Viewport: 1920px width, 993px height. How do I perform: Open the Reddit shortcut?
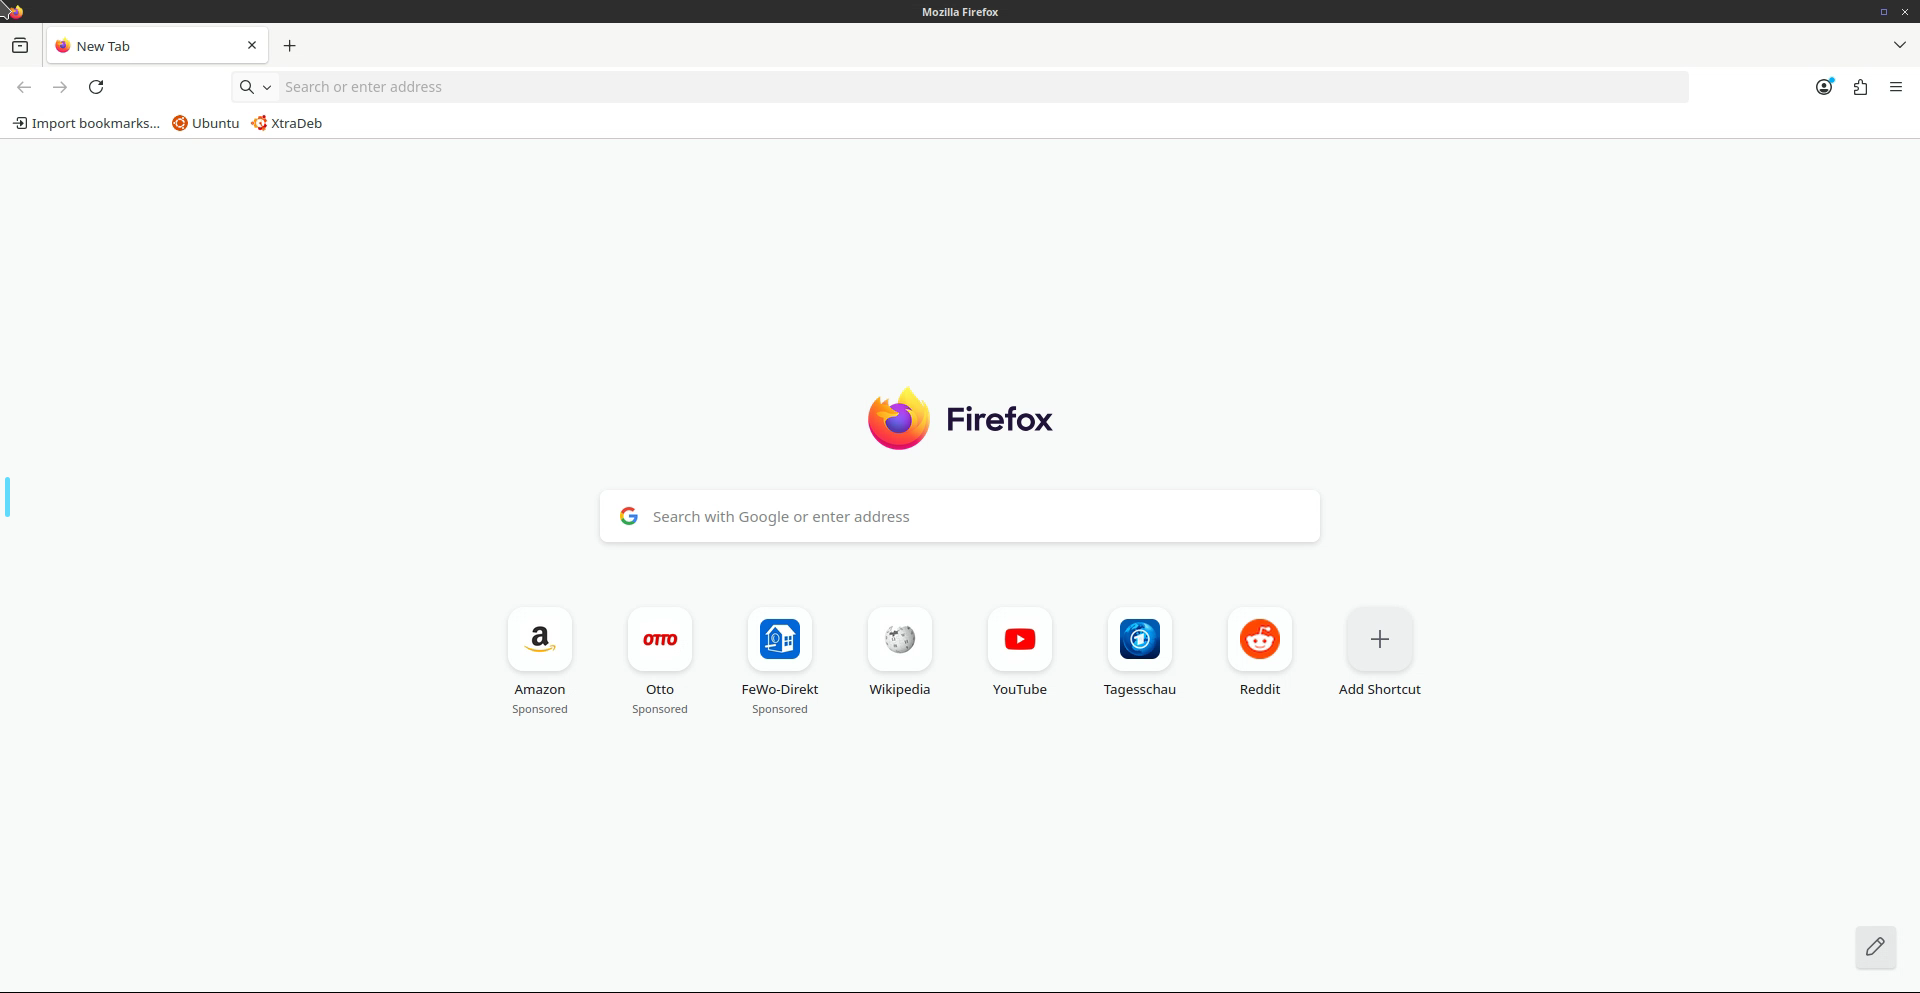1260,640
